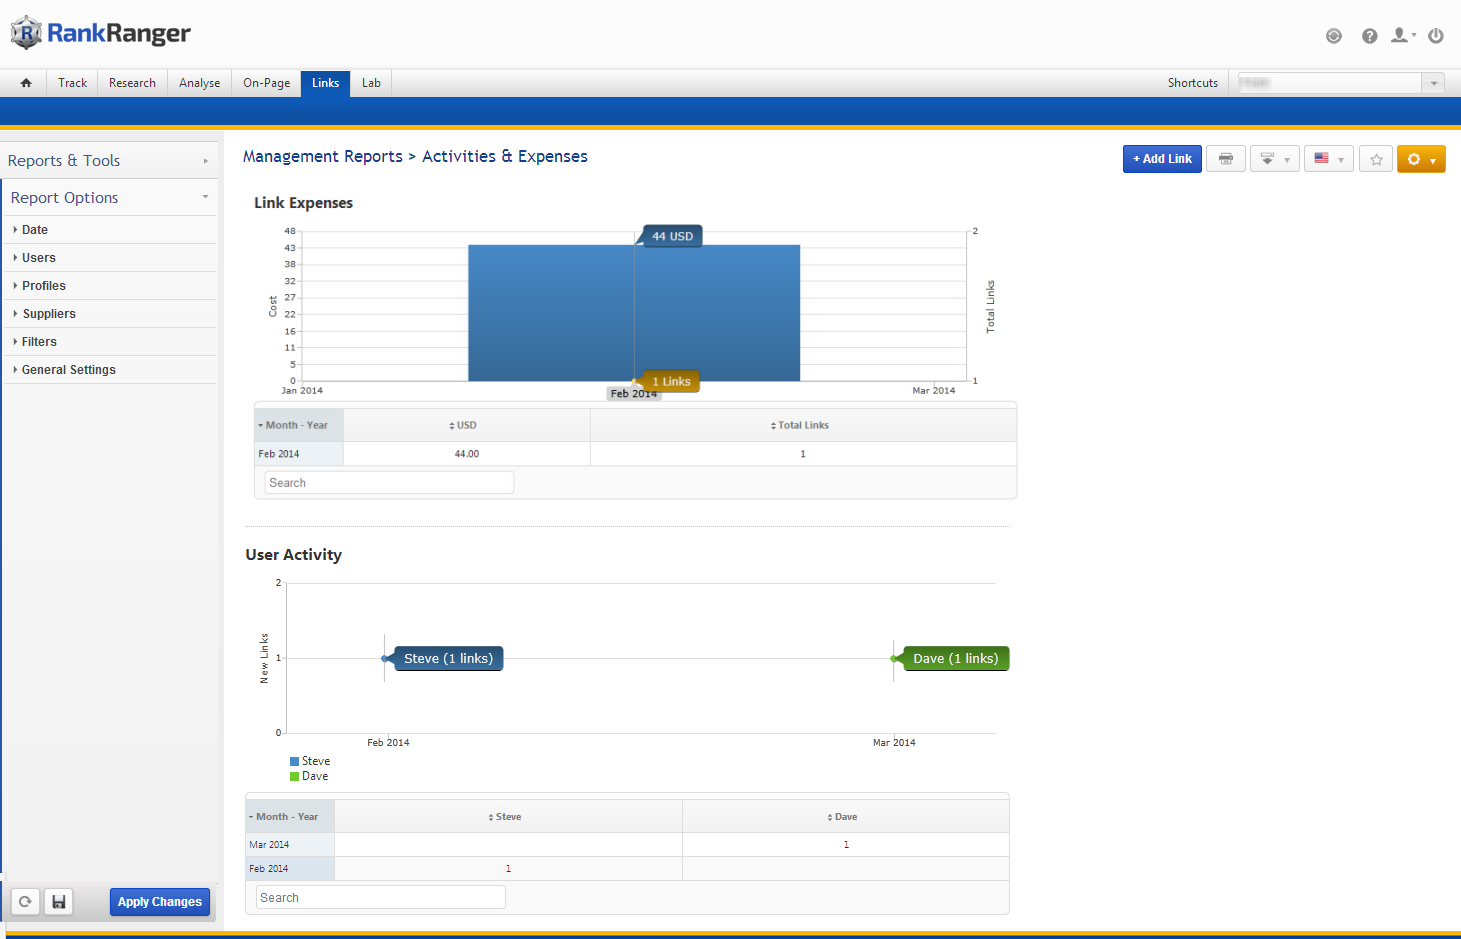Click the reset circular arrow icon
Screen dimensions: 1461x939
click(x=25, y=902)
